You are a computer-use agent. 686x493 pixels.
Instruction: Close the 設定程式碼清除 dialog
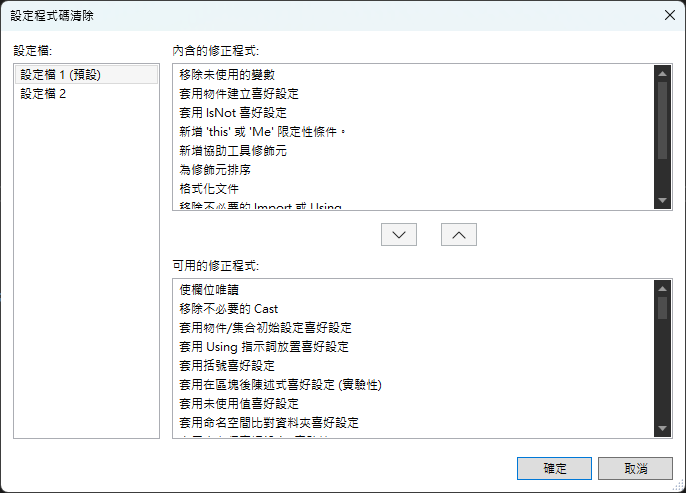pyautogui.click(x=668, y=15)
